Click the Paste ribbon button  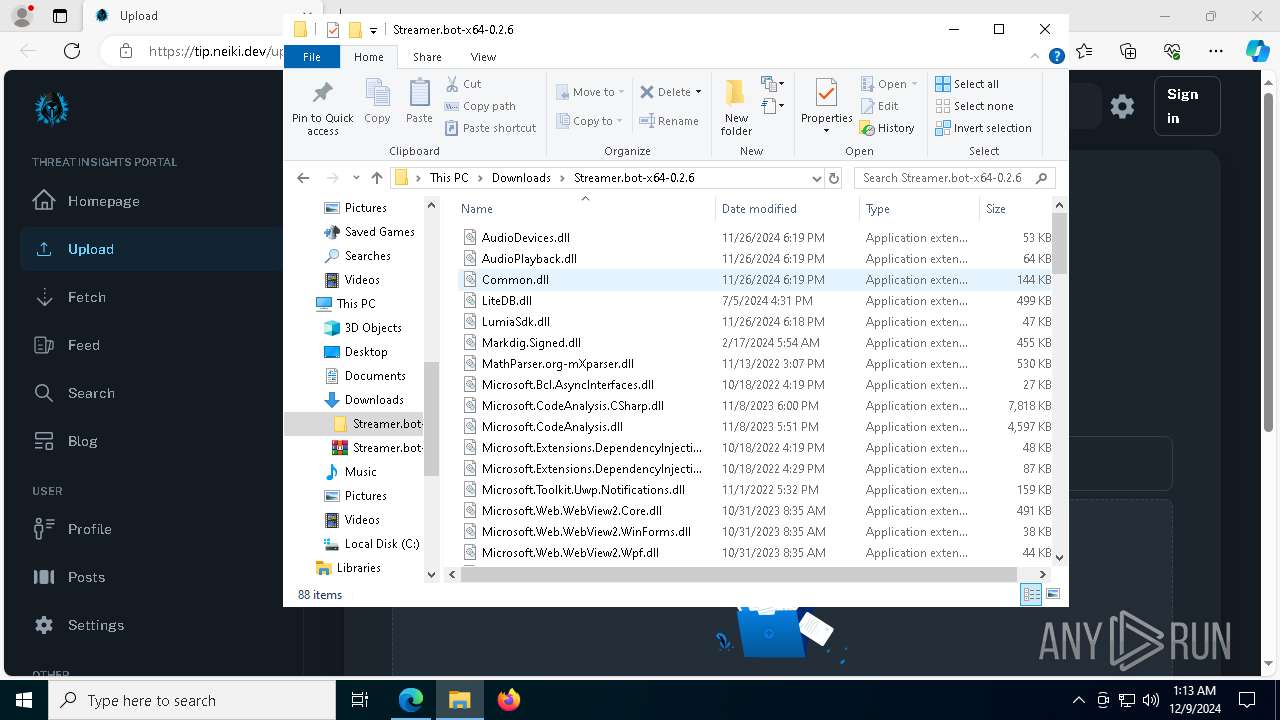(x=419, y=102)
